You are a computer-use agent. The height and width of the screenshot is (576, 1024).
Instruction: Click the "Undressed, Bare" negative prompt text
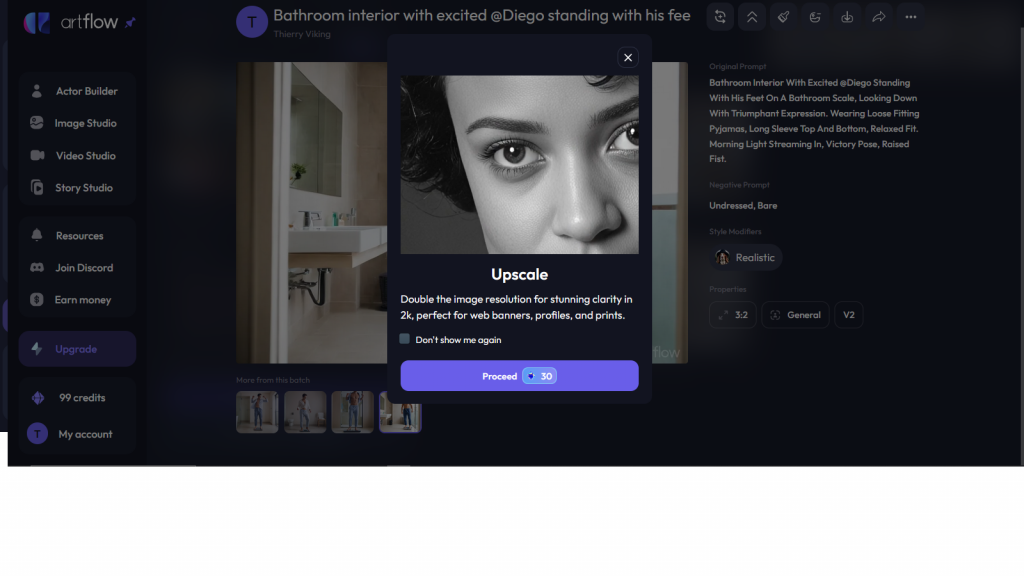click(x=743, y=206)
